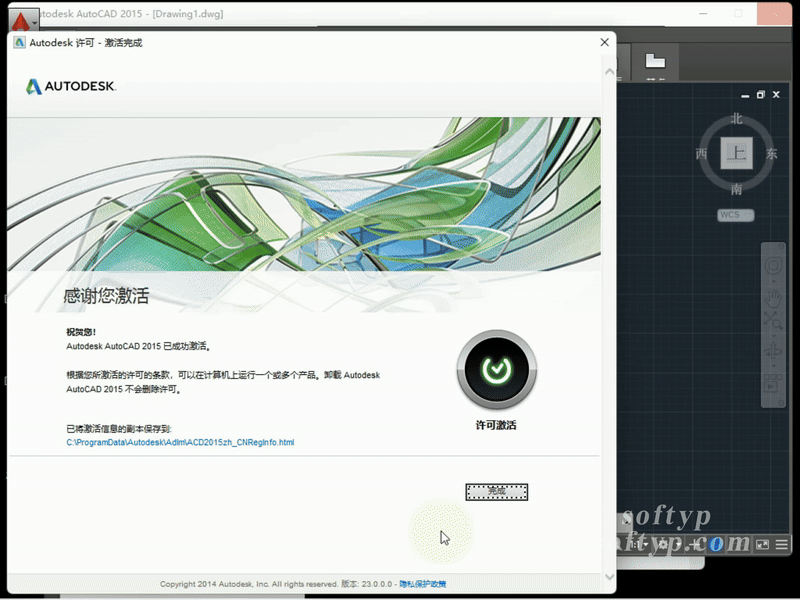Open status bar customization hamburger menu
The width and height of the screenshot is (800, 600).
pyautogui.click(x=781, y=544)
